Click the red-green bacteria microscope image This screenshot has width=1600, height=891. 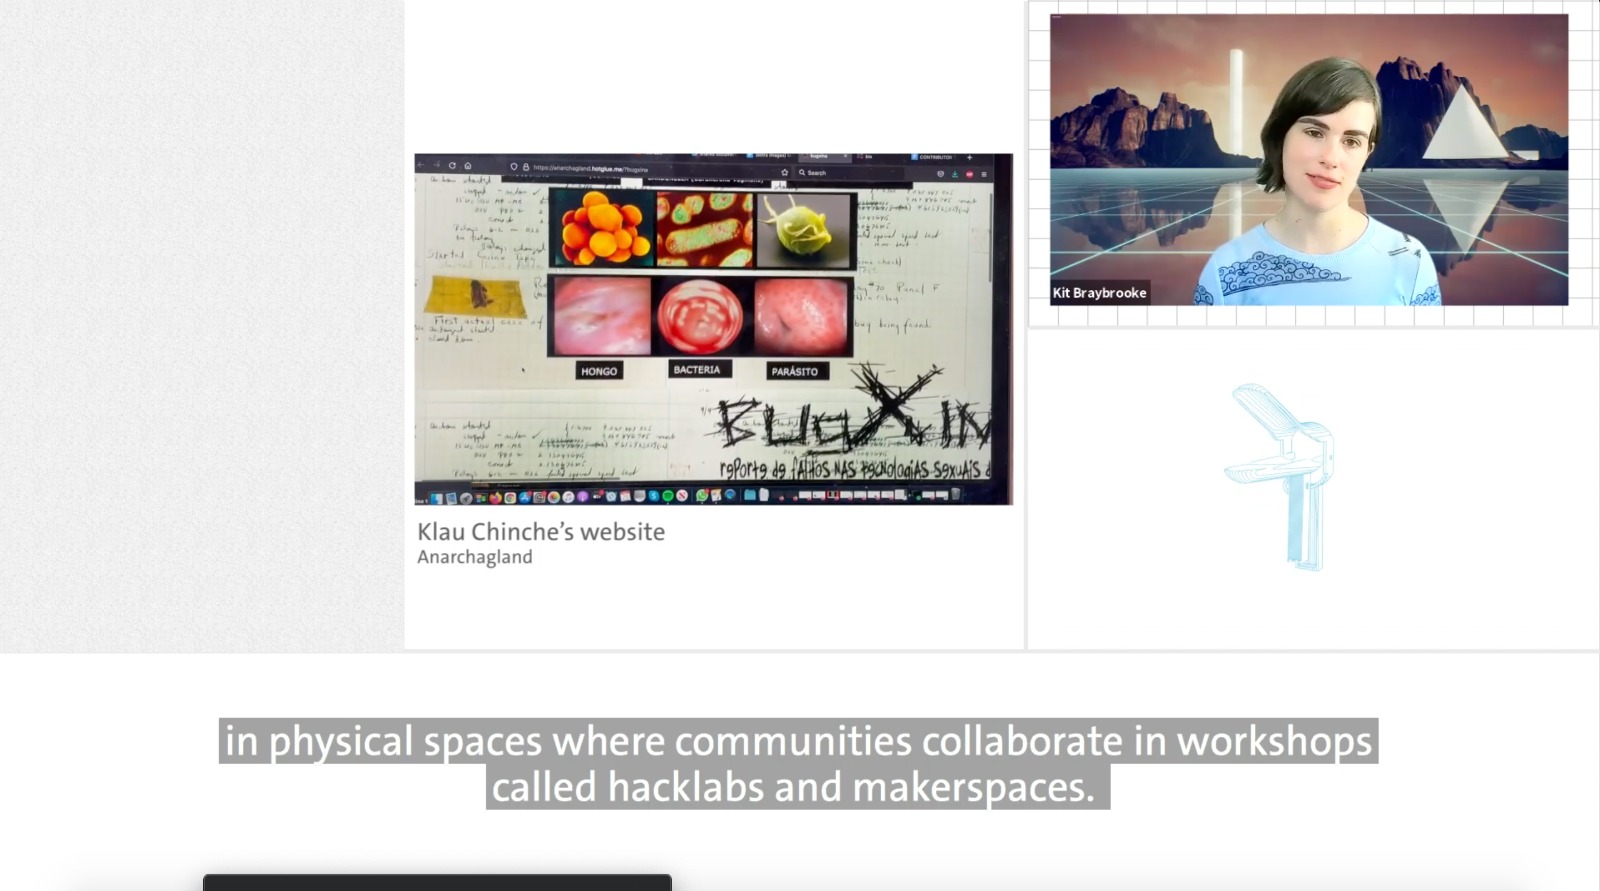[x=705, y=230]
